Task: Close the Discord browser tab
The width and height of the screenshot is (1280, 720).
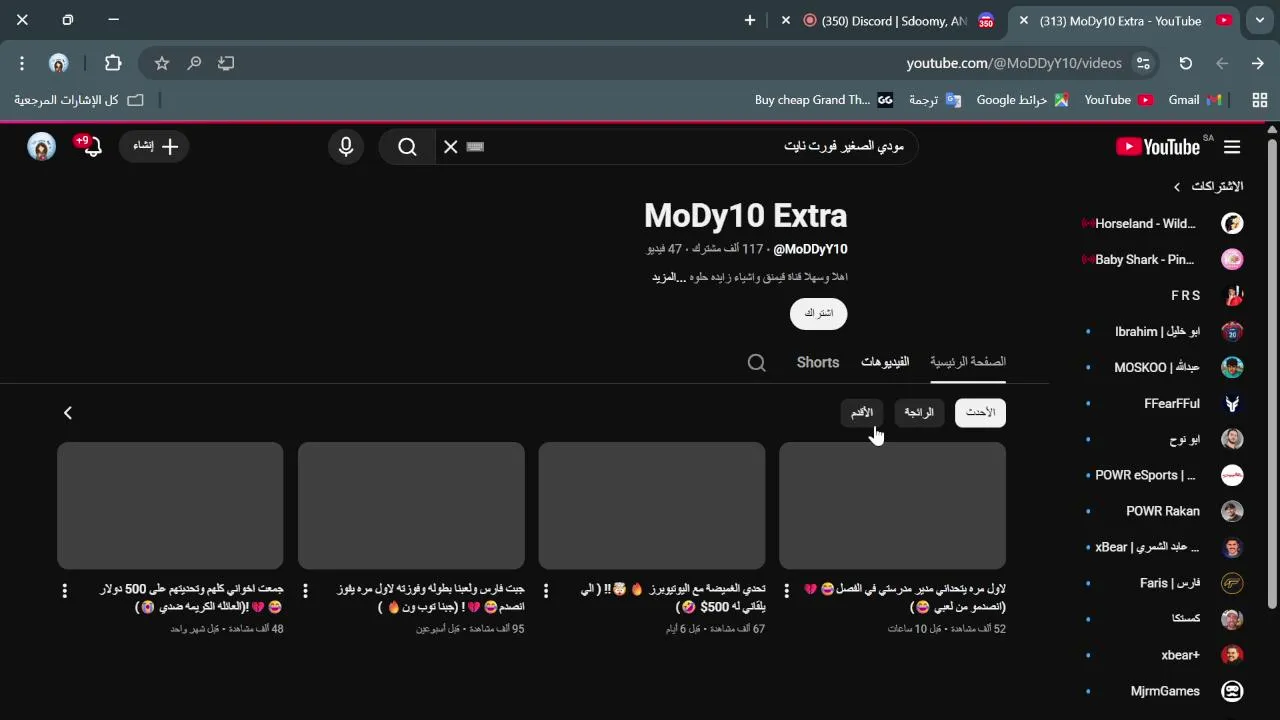Action: 786,20
